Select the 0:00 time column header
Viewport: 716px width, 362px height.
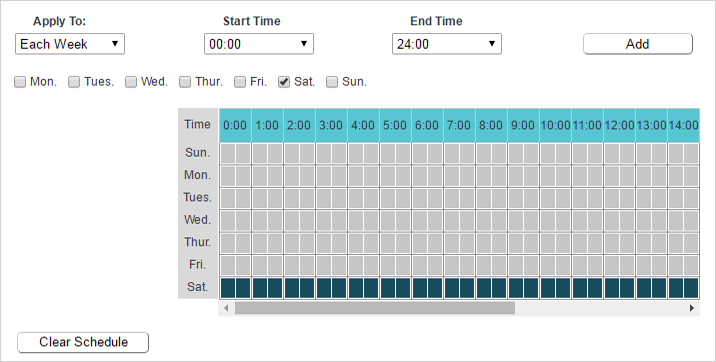coord(235,126)
